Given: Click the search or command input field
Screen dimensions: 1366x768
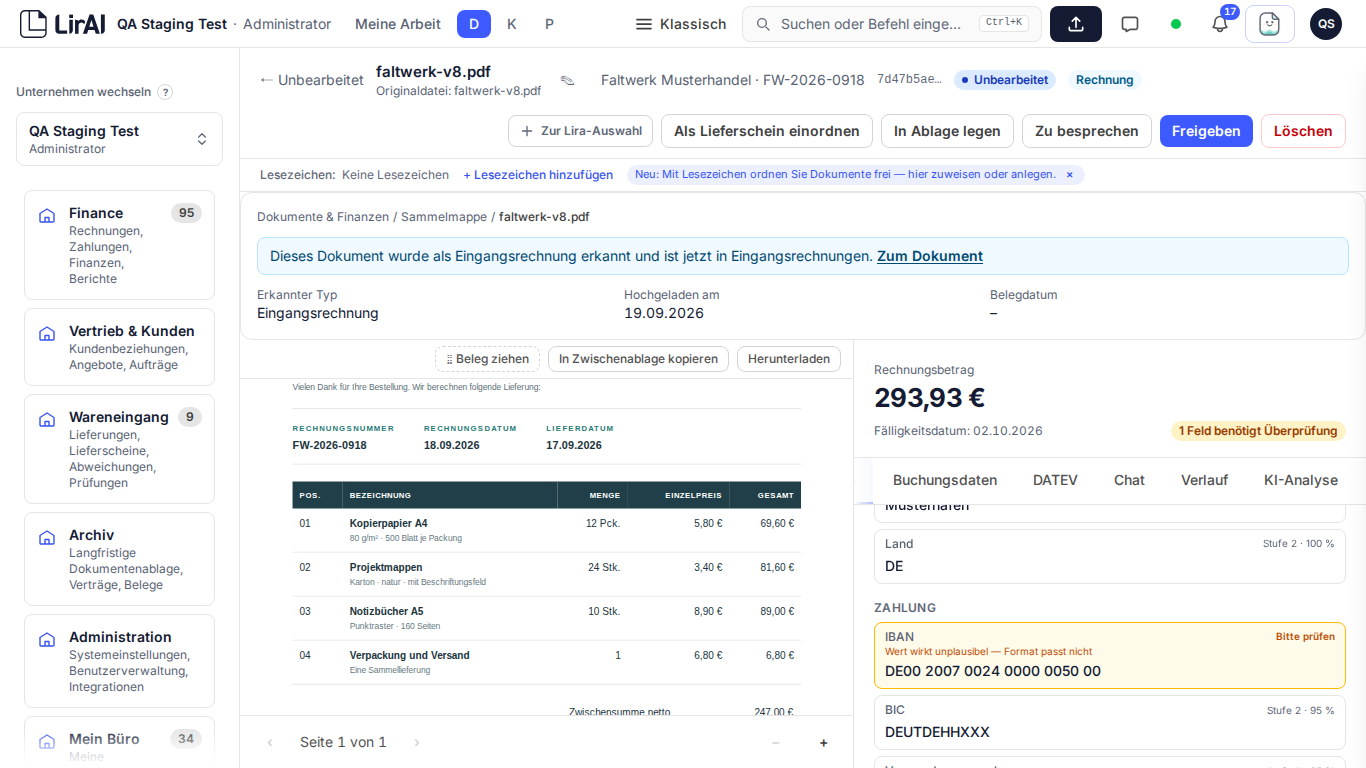Looking at the screenshot, I should tap(891, 24).
